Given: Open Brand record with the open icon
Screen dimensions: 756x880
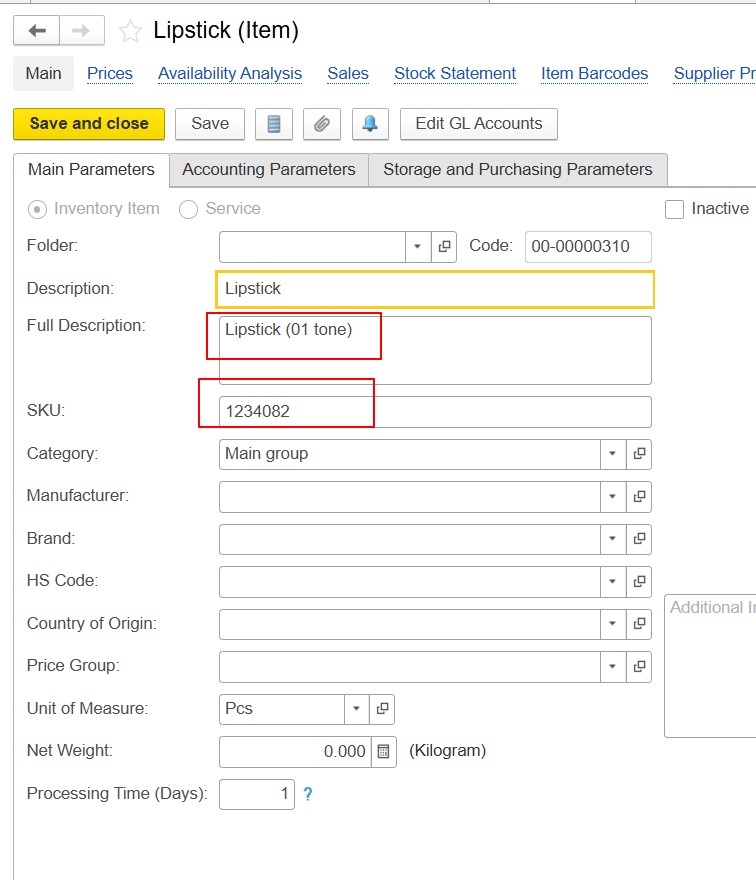Looking at the screenshot, I should click(x=639, y=539).
